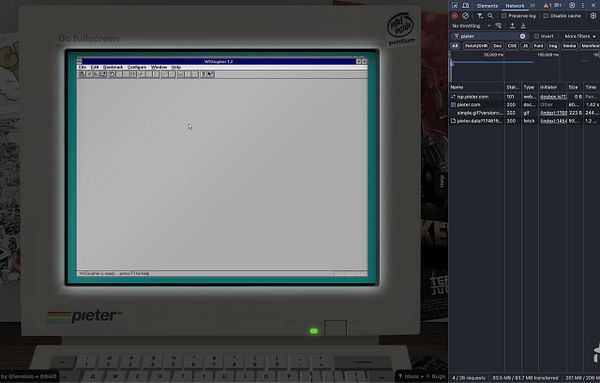Clear the 'pieter' filter text
The height and width of the screenshot is (383, 600).
coord(523,36)
